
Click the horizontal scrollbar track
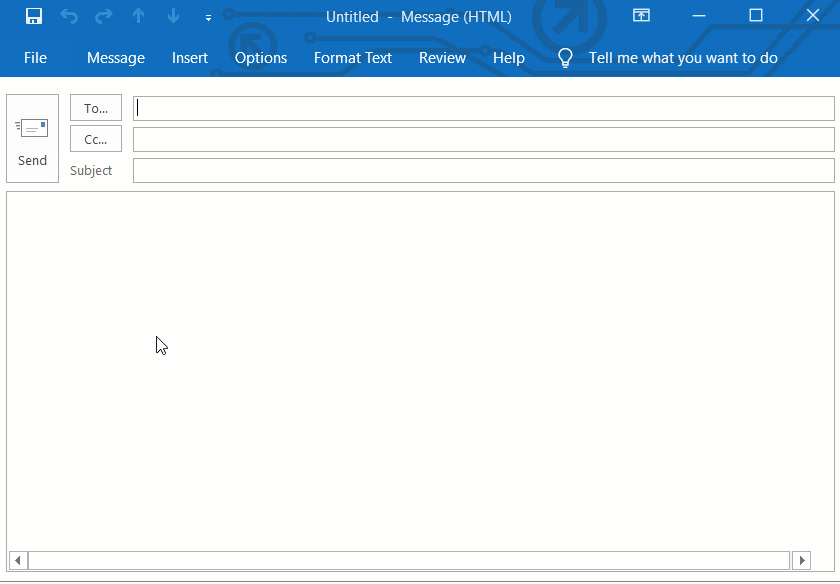(x=409, y=560)
